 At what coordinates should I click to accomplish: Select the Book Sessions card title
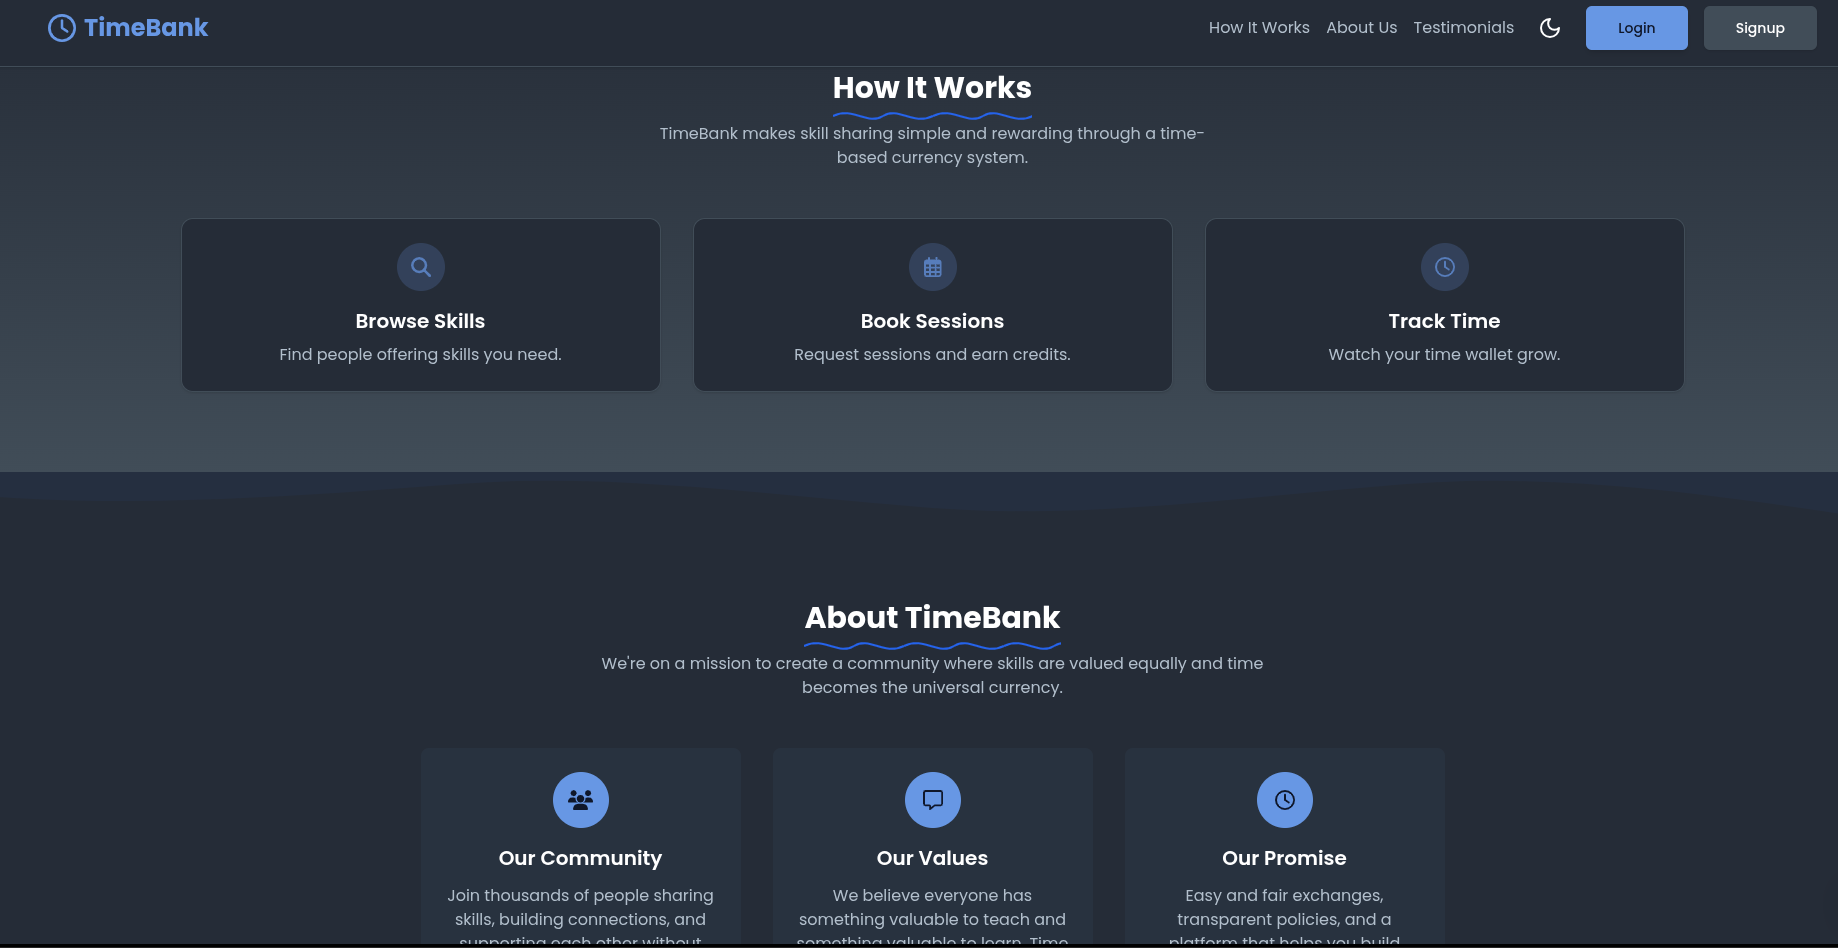tap(932, 321)
